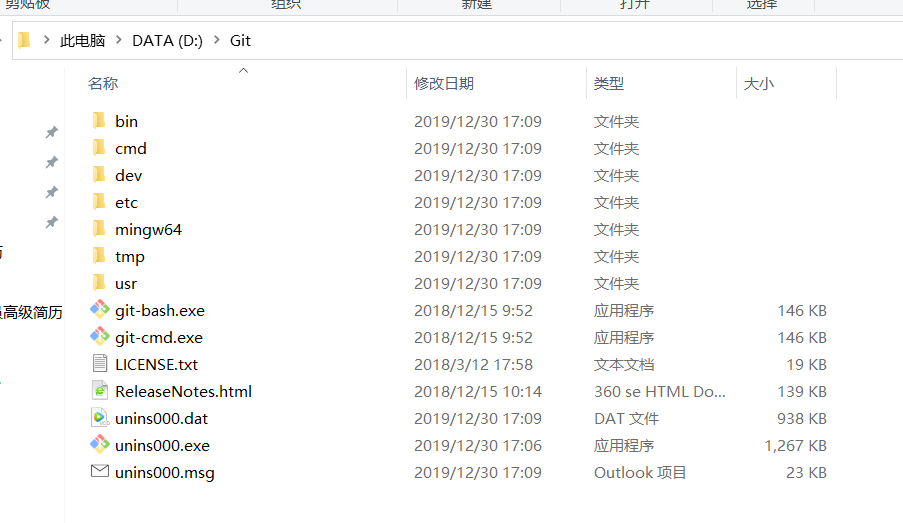The image size is (903, 523).
Task: Click date 2019/12/30 17:06
Action: (478, 446)
